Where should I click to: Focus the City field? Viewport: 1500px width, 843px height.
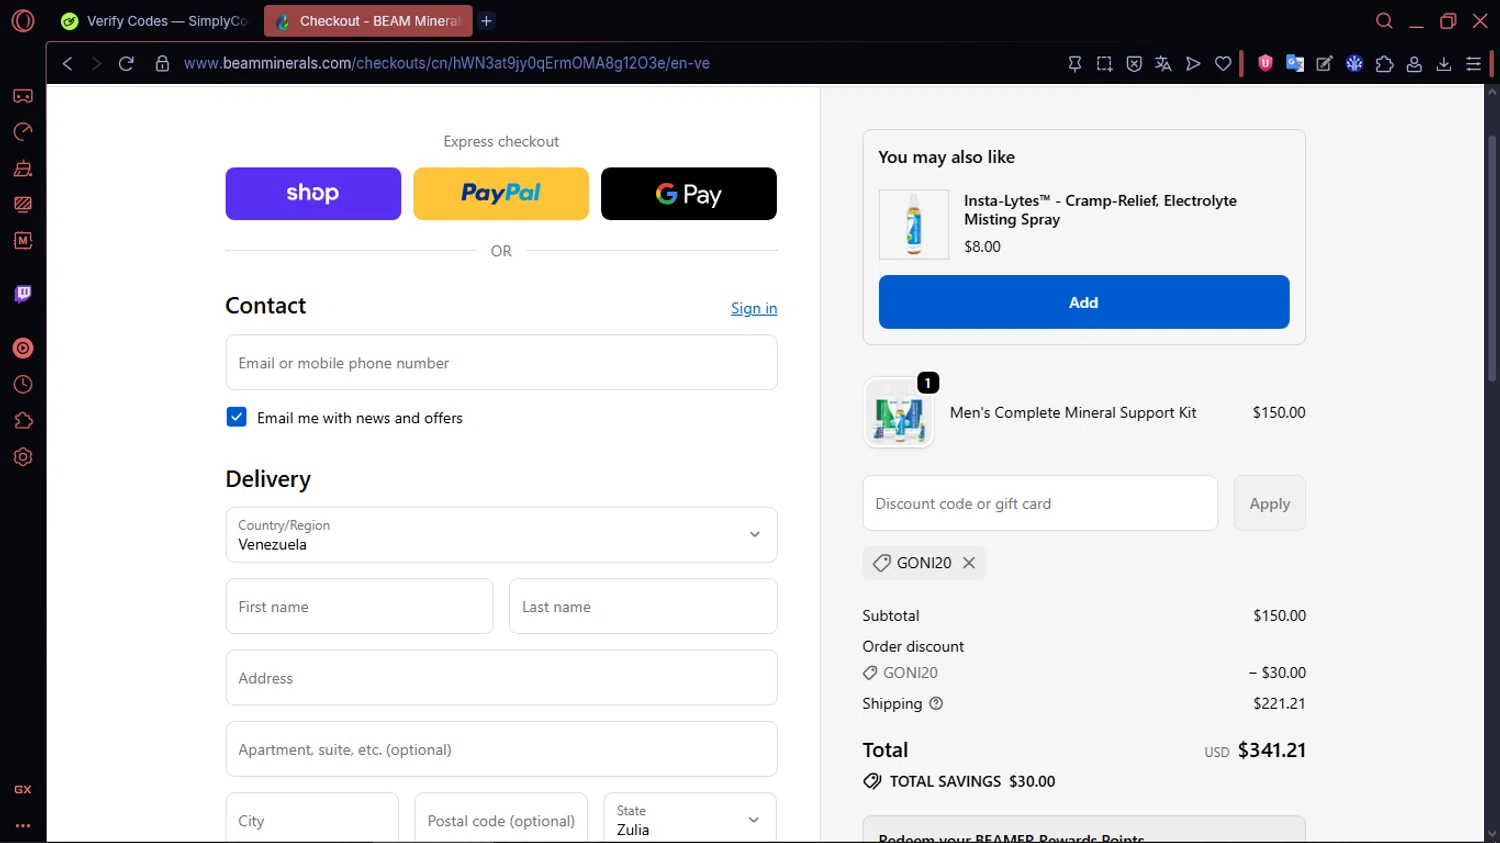pos(312,820)
